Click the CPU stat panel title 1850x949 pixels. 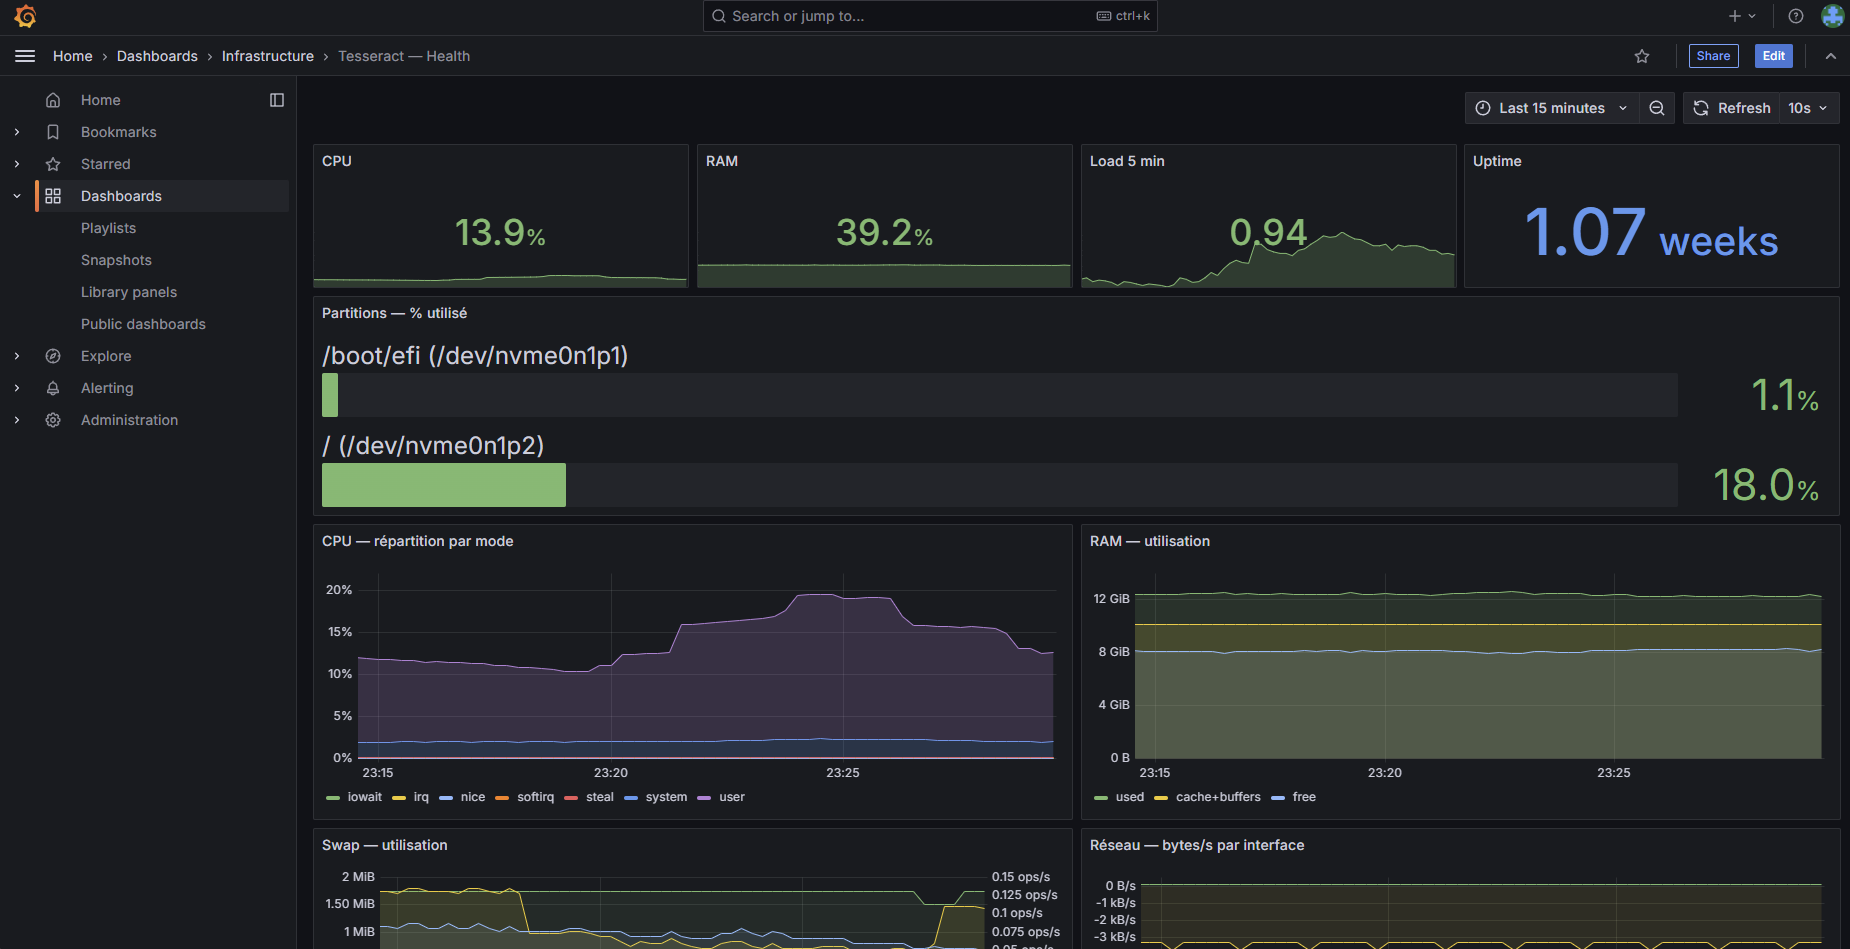click(x=337, y=161)
